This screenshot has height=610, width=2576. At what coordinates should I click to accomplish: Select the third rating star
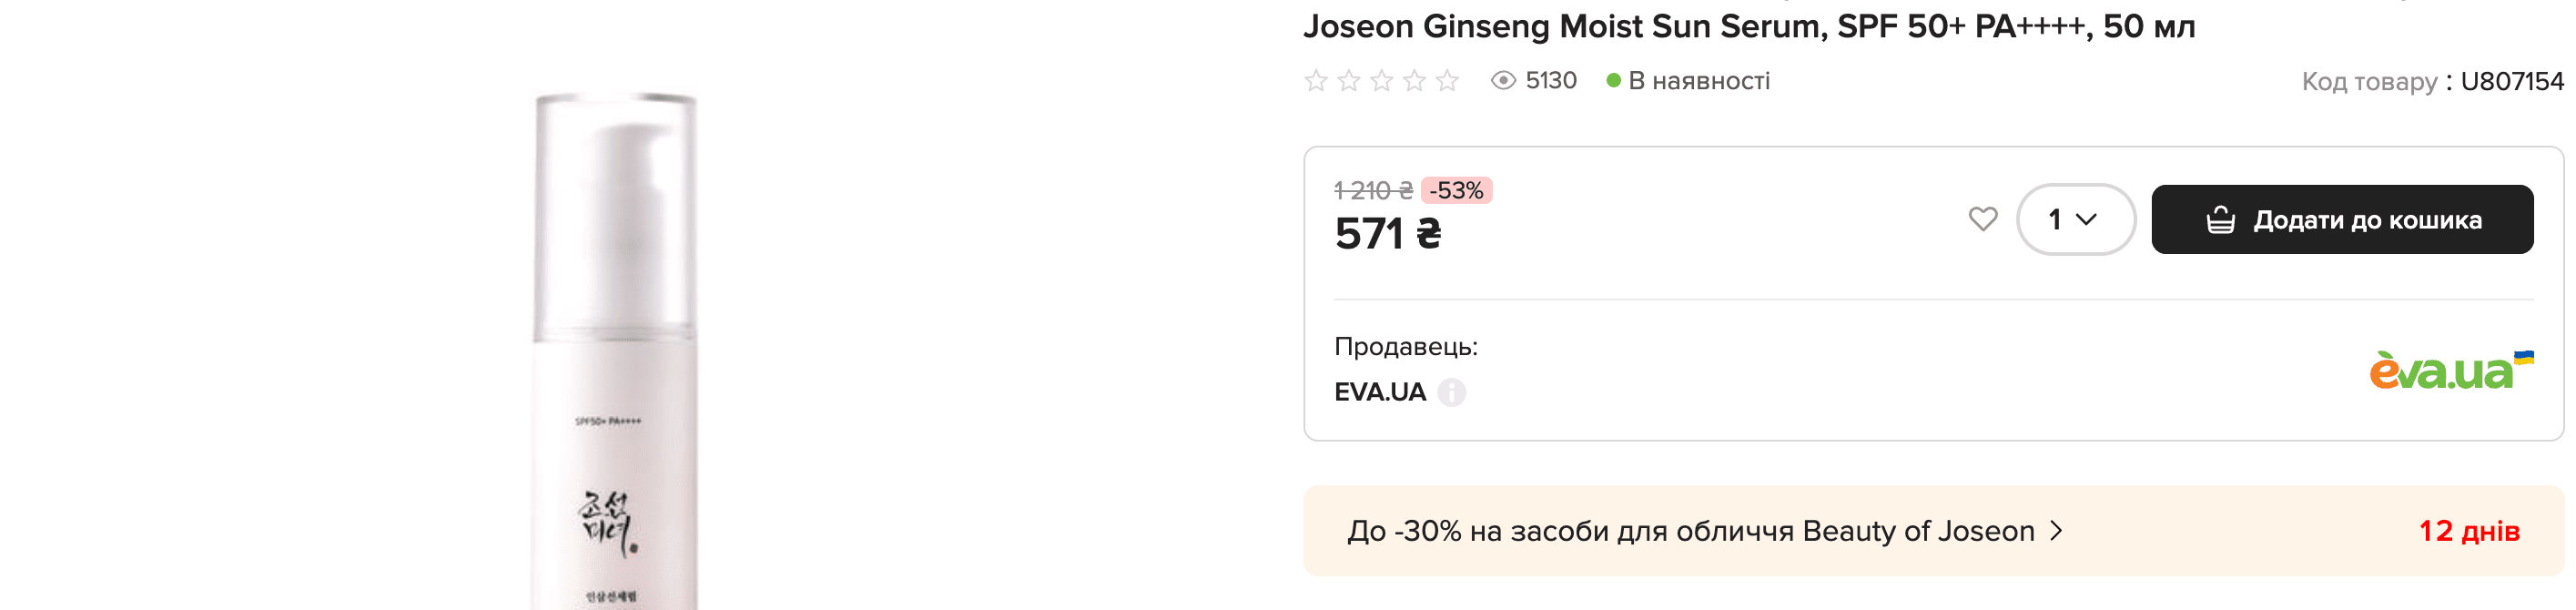tap(1382, 81)
